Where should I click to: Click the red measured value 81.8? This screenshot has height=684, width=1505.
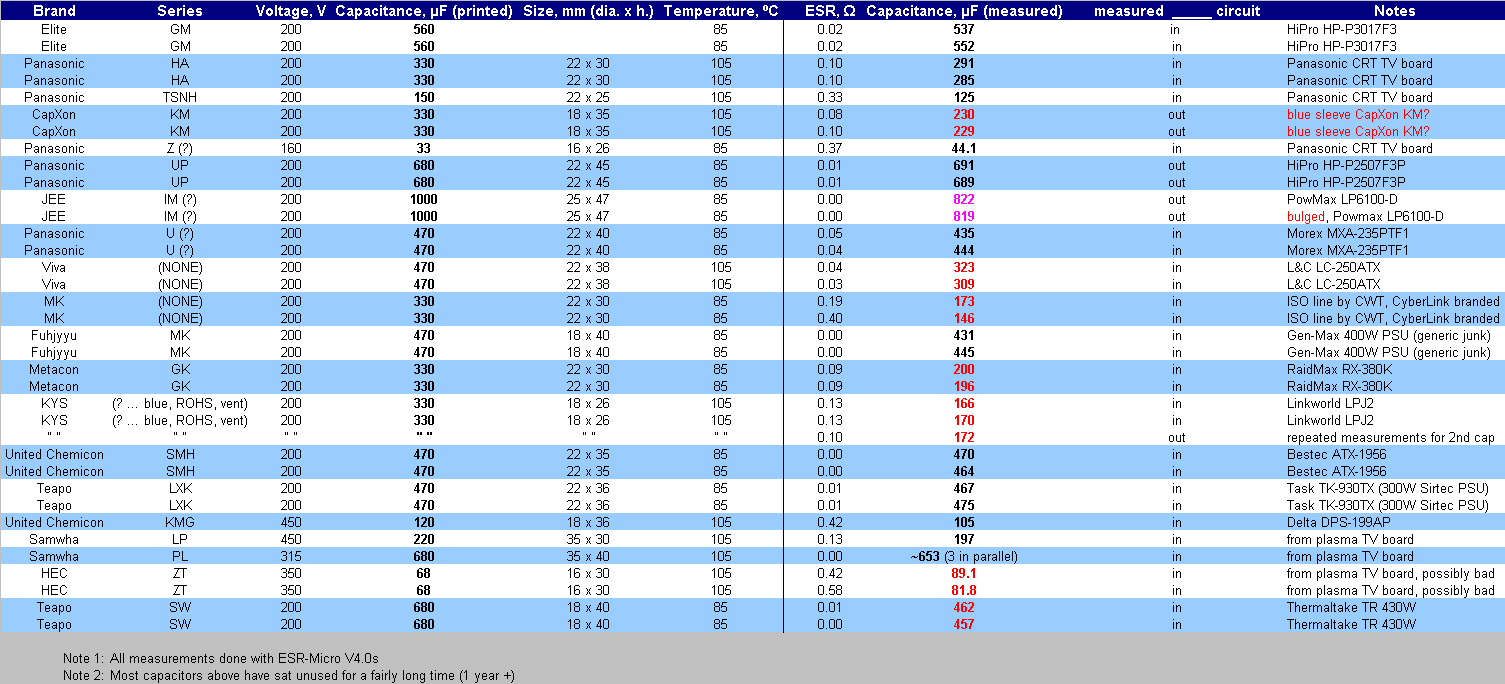(x=964, y=590)
